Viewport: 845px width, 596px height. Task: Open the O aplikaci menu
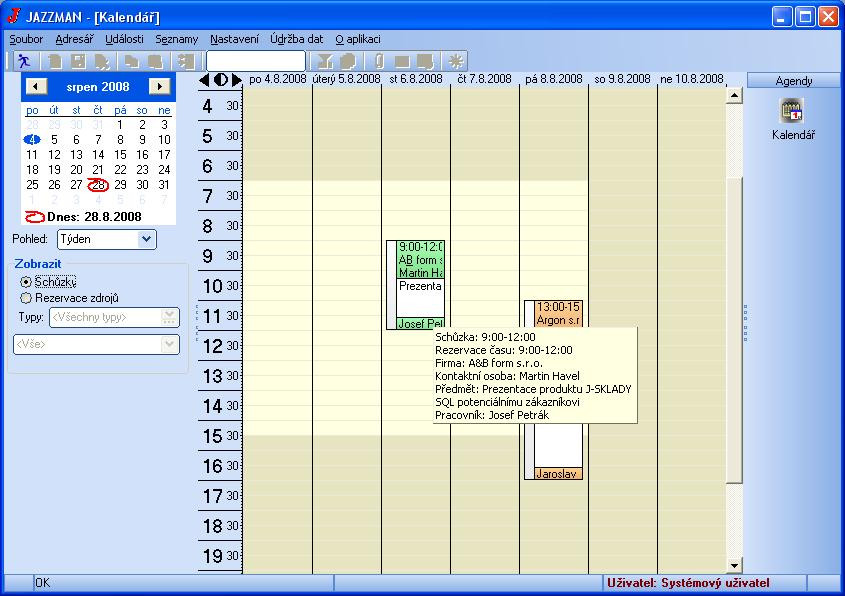click(358, 39)
